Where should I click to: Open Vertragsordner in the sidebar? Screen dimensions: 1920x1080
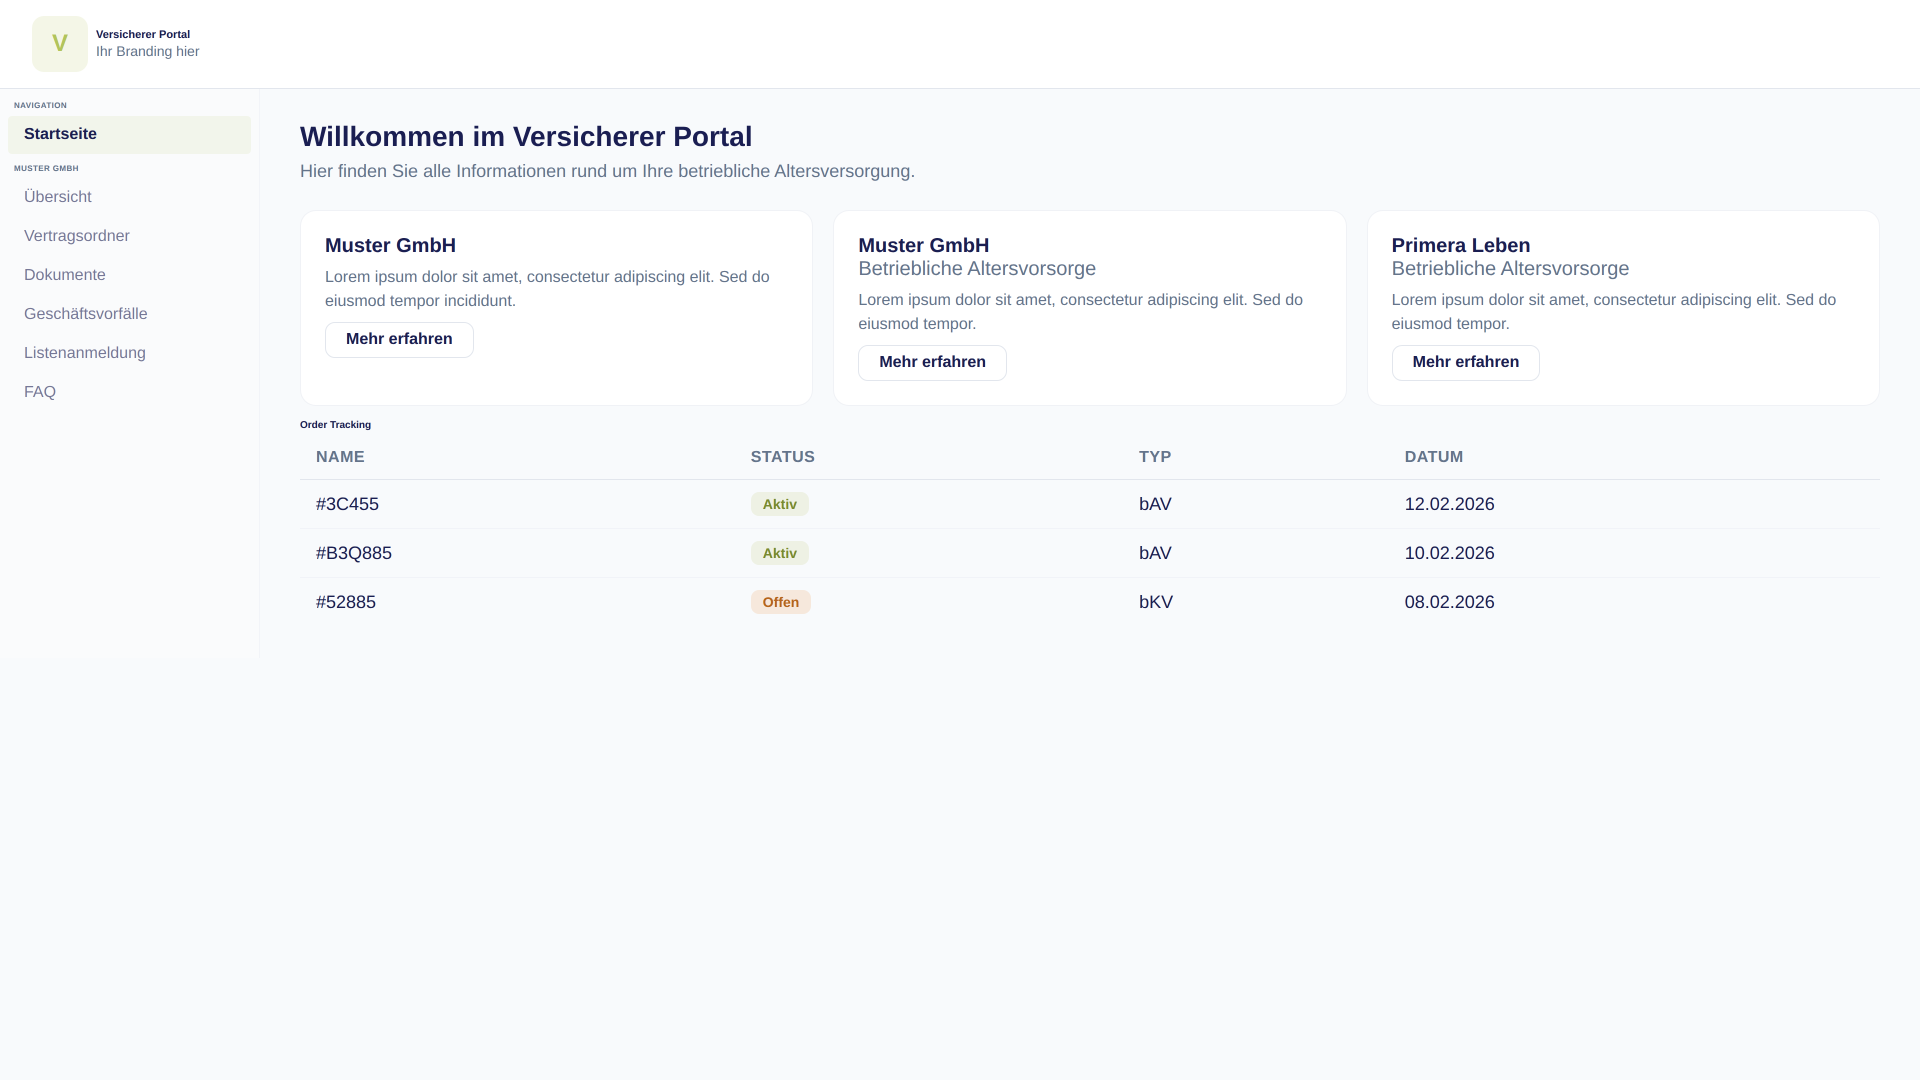coord(77,236)
